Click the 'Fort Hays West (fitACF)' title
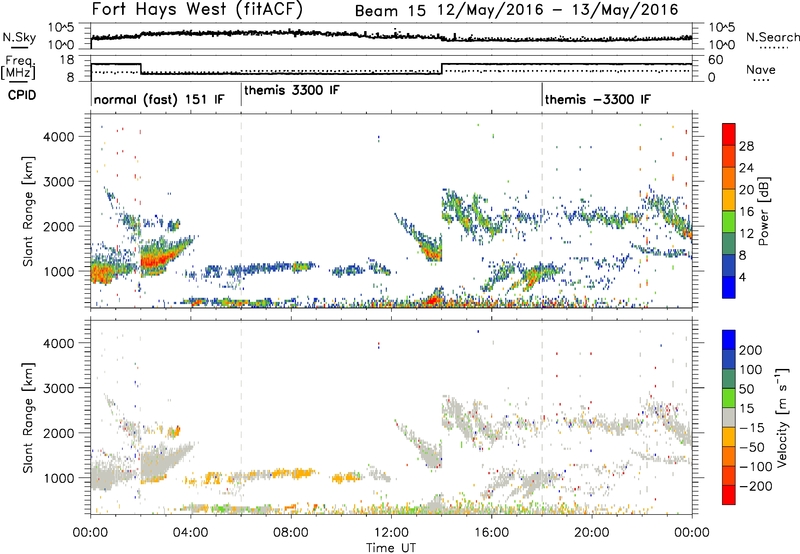 click(x=197, y=9)
